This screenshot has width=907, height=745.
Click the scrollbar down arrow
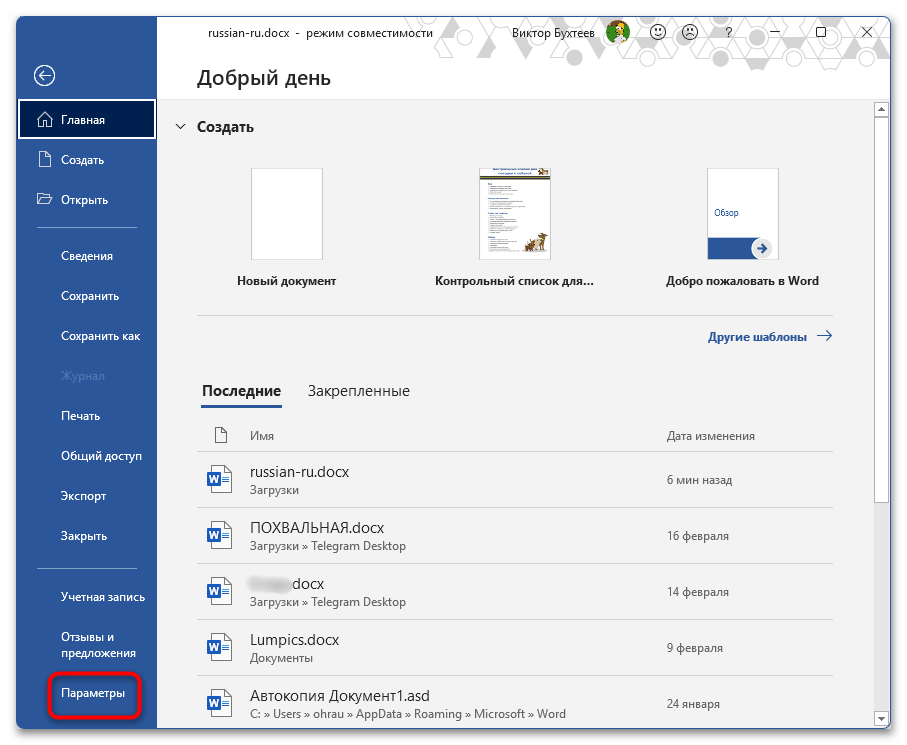pos(881,719)
